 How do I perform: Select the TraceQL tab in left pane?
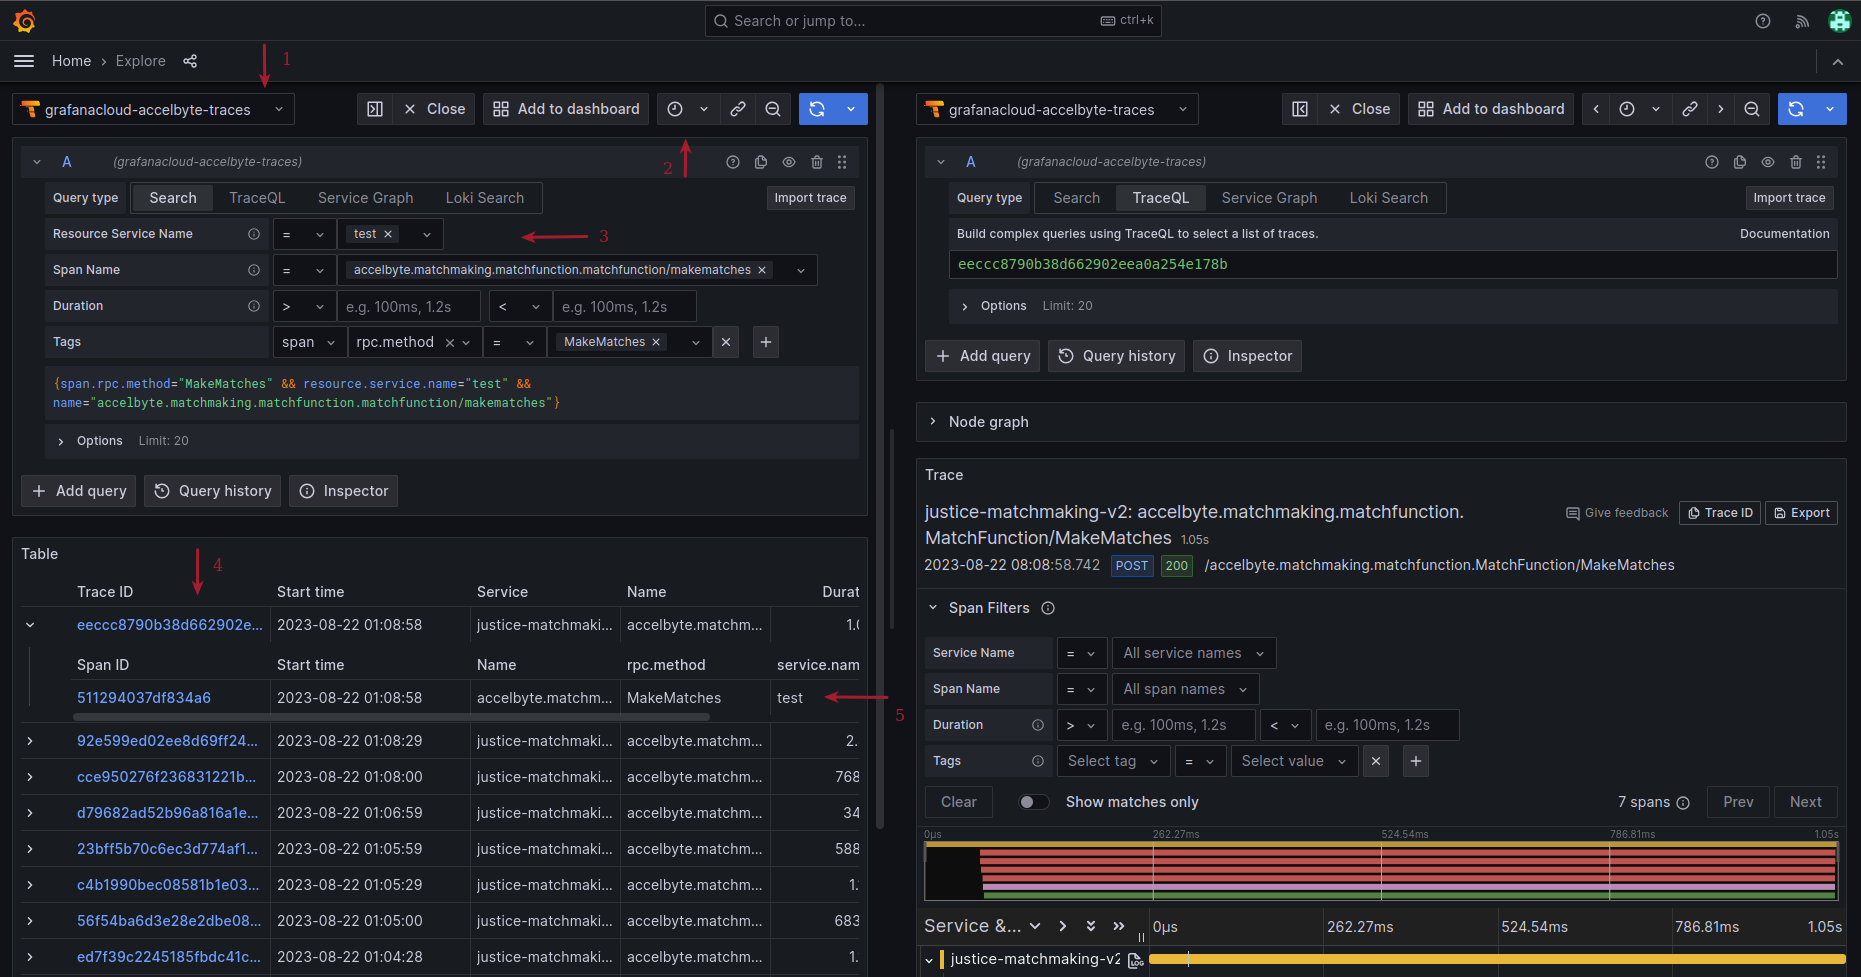click(257, 198)
